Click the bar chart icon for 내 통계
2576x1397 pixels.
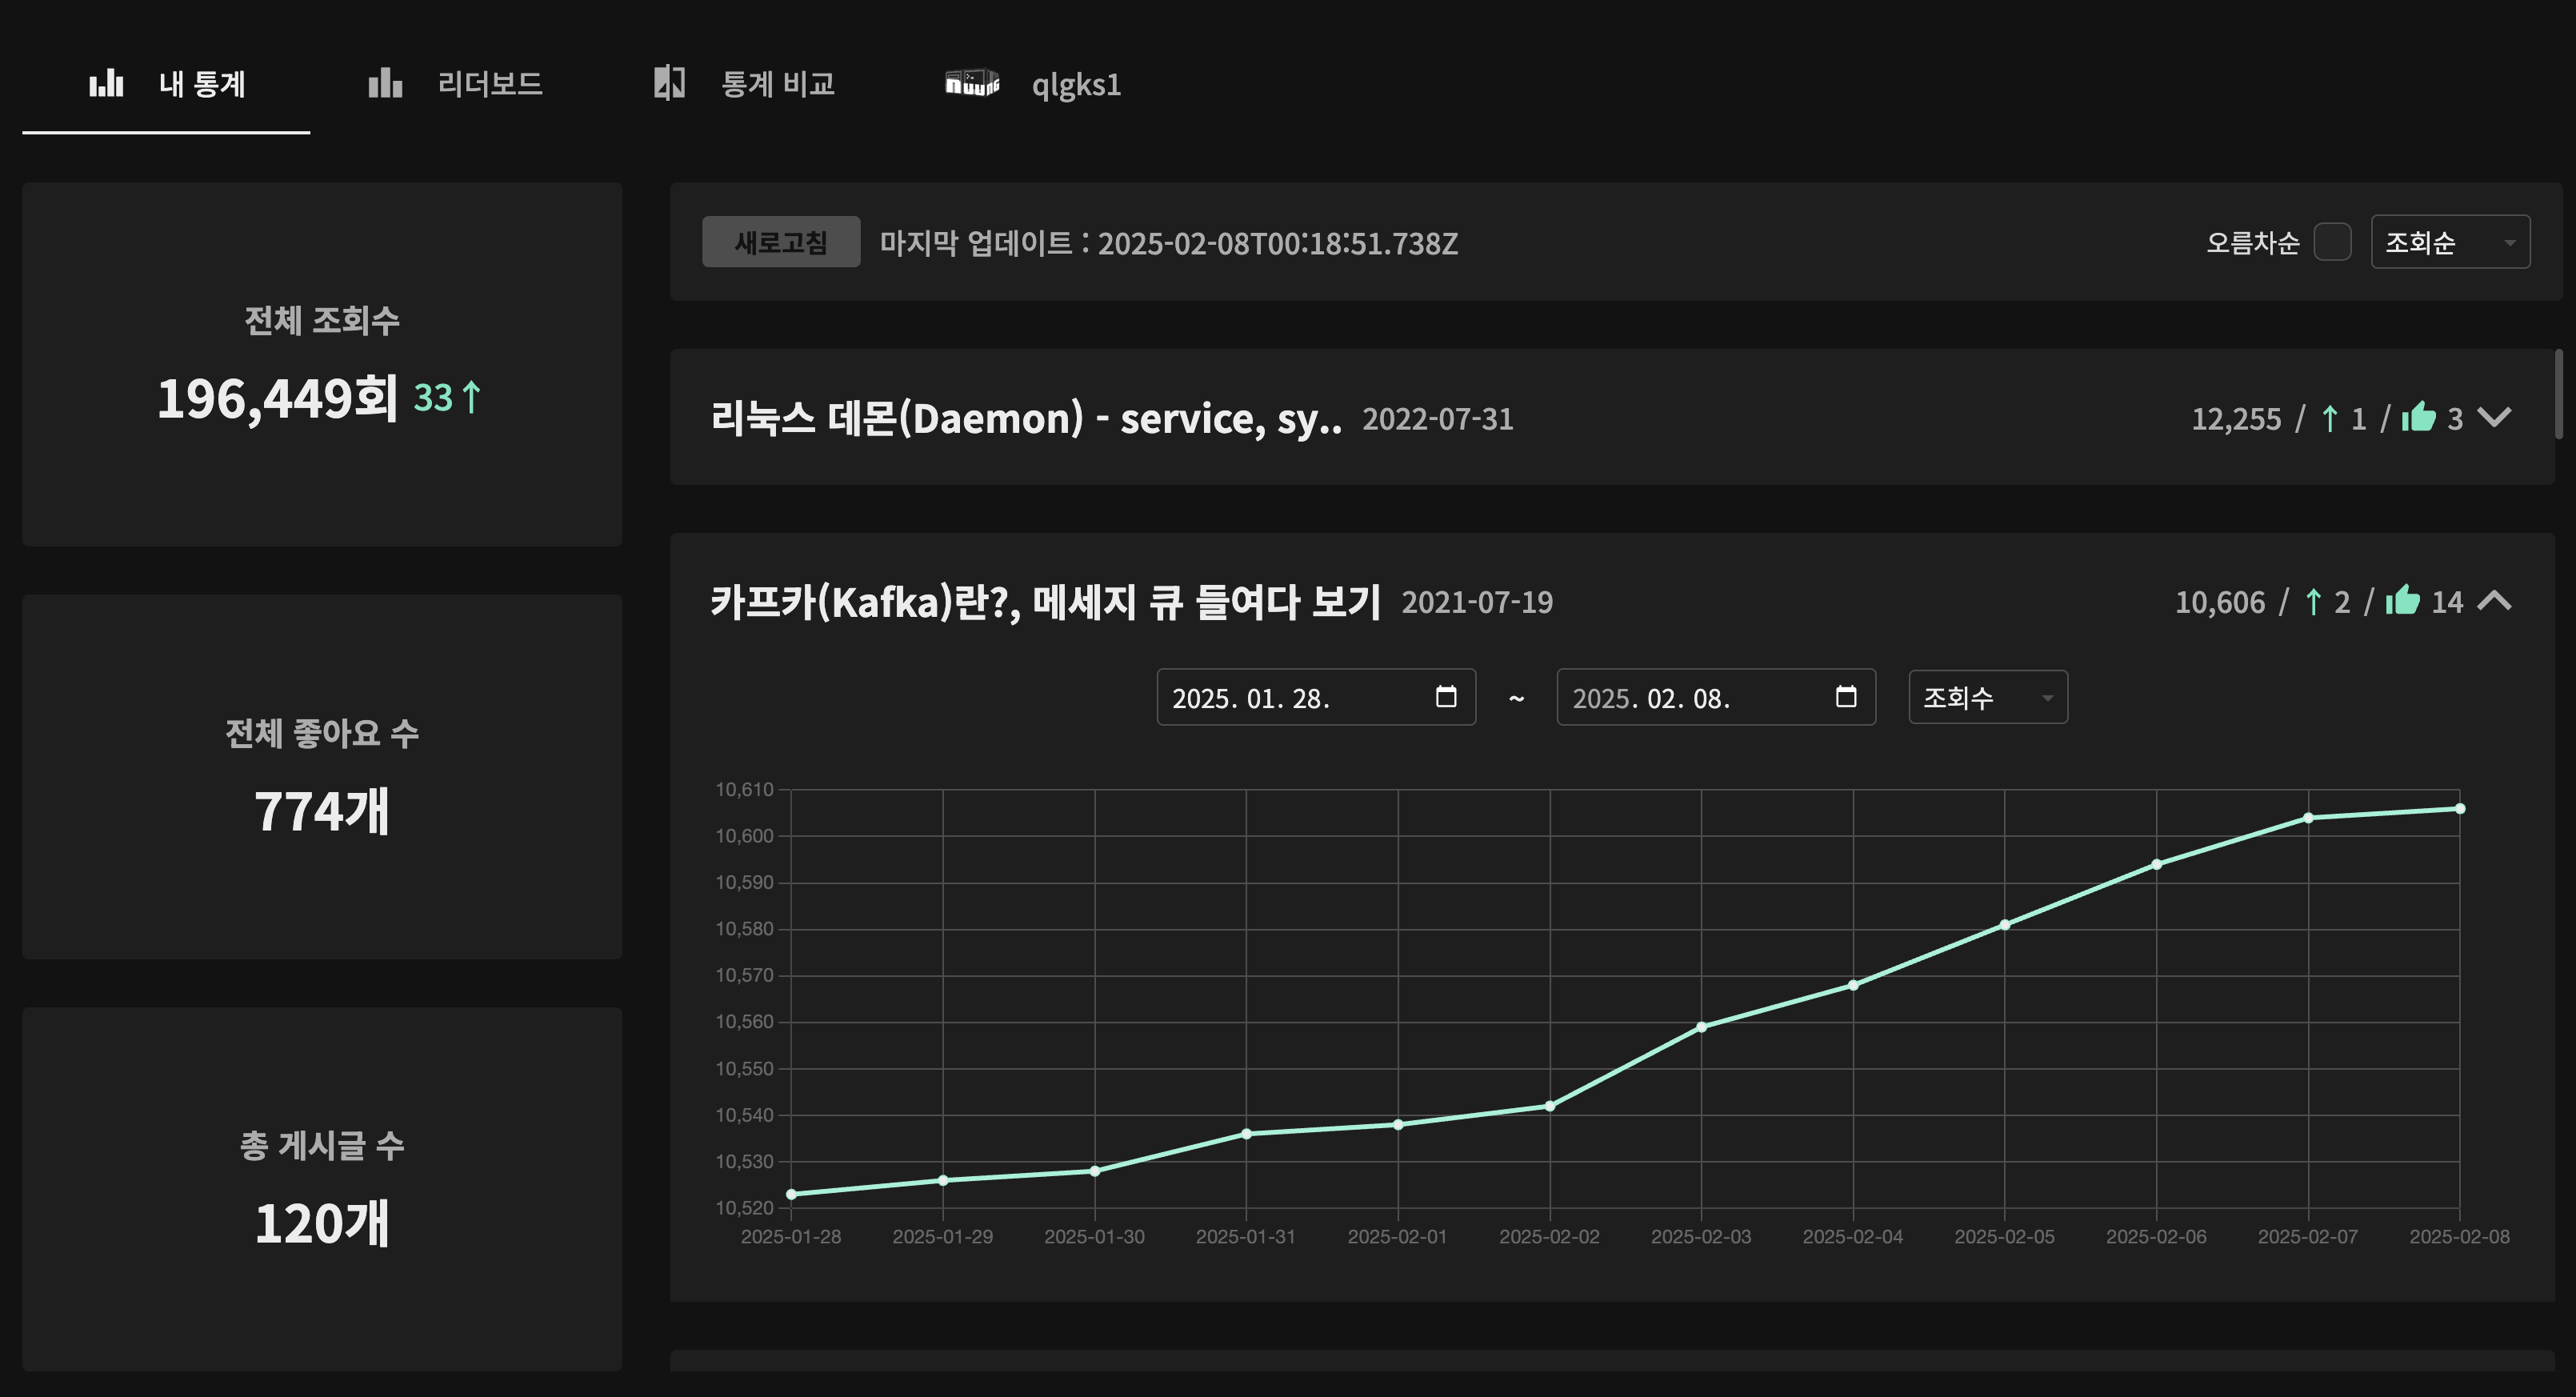click(x=106, y=83)
